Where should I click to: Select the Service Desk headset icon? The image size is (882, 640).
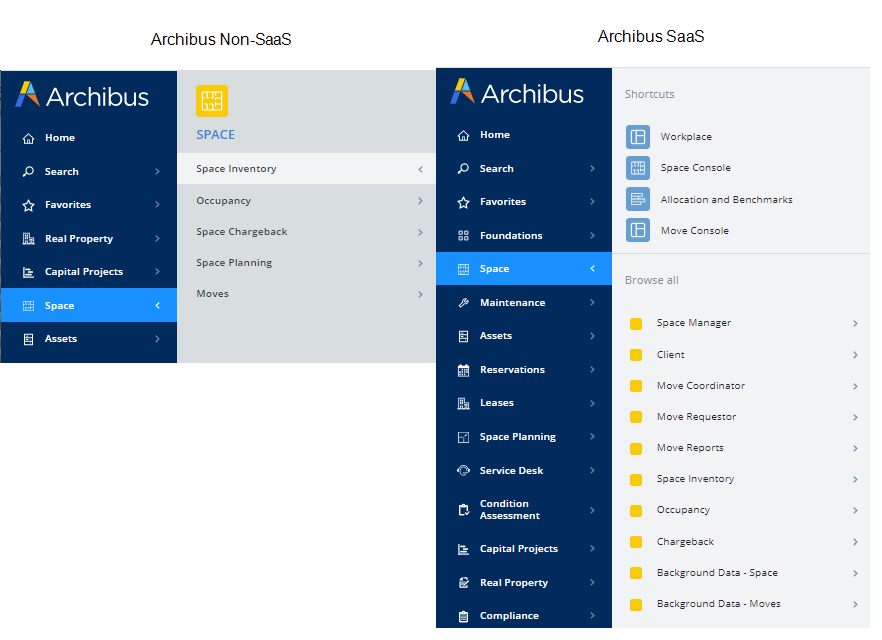coord(463,471)
